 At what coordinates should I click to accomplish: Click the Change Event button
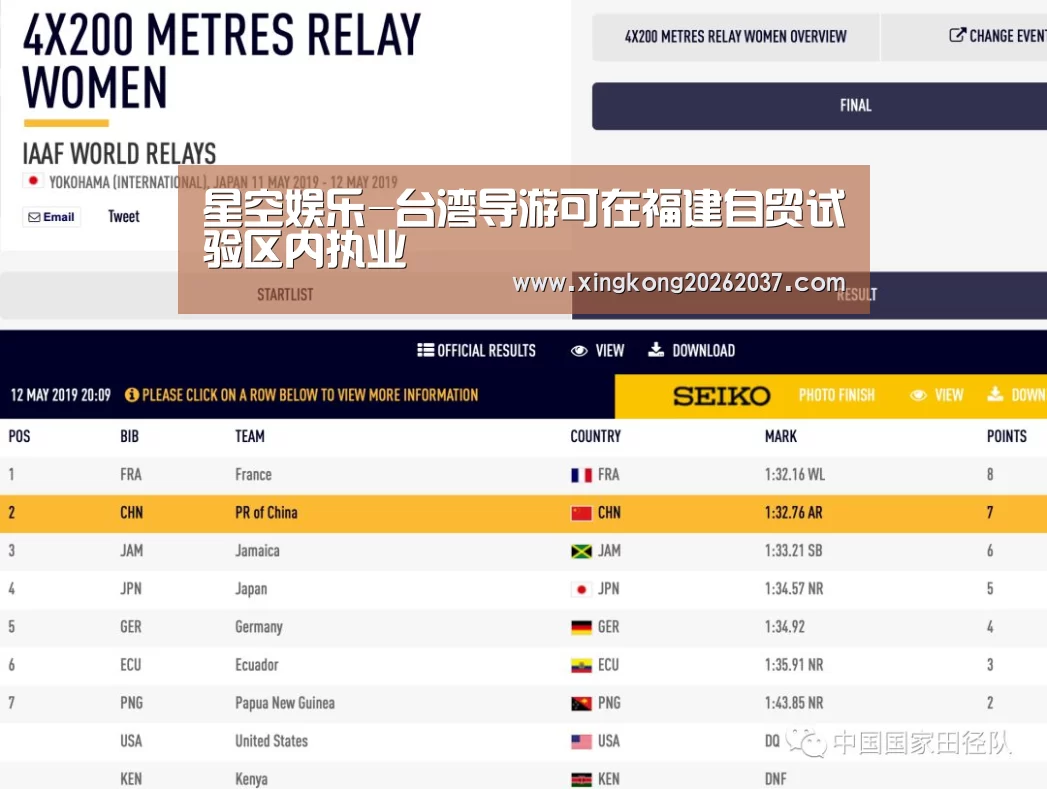998,36
